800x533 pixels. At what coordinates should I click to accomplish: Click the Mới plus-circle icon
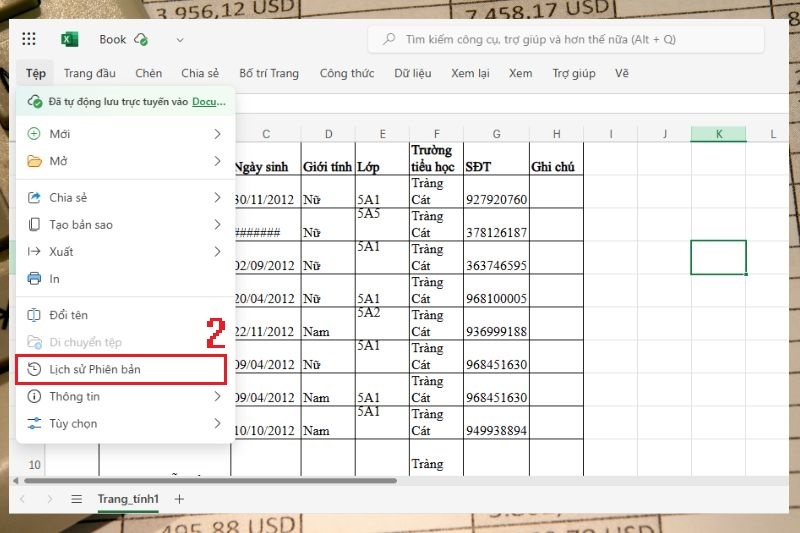pos(34,134)
